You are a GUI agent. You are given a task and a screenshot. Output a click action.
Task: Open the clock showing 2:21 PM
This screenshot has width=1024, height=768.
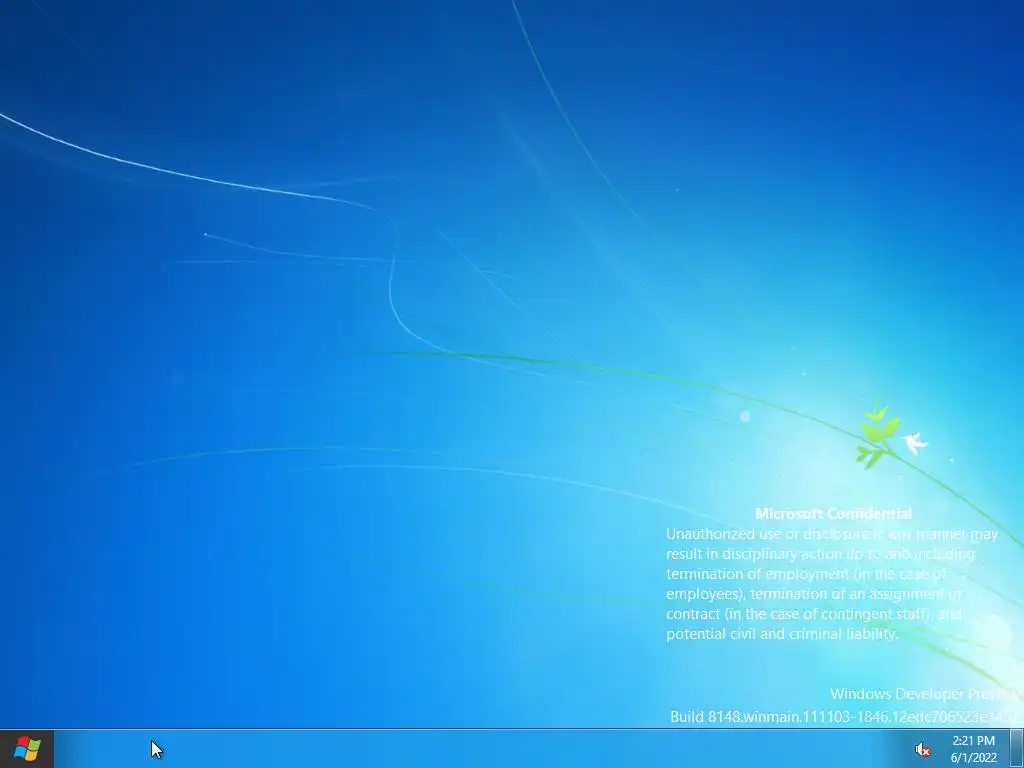[973, 741]
